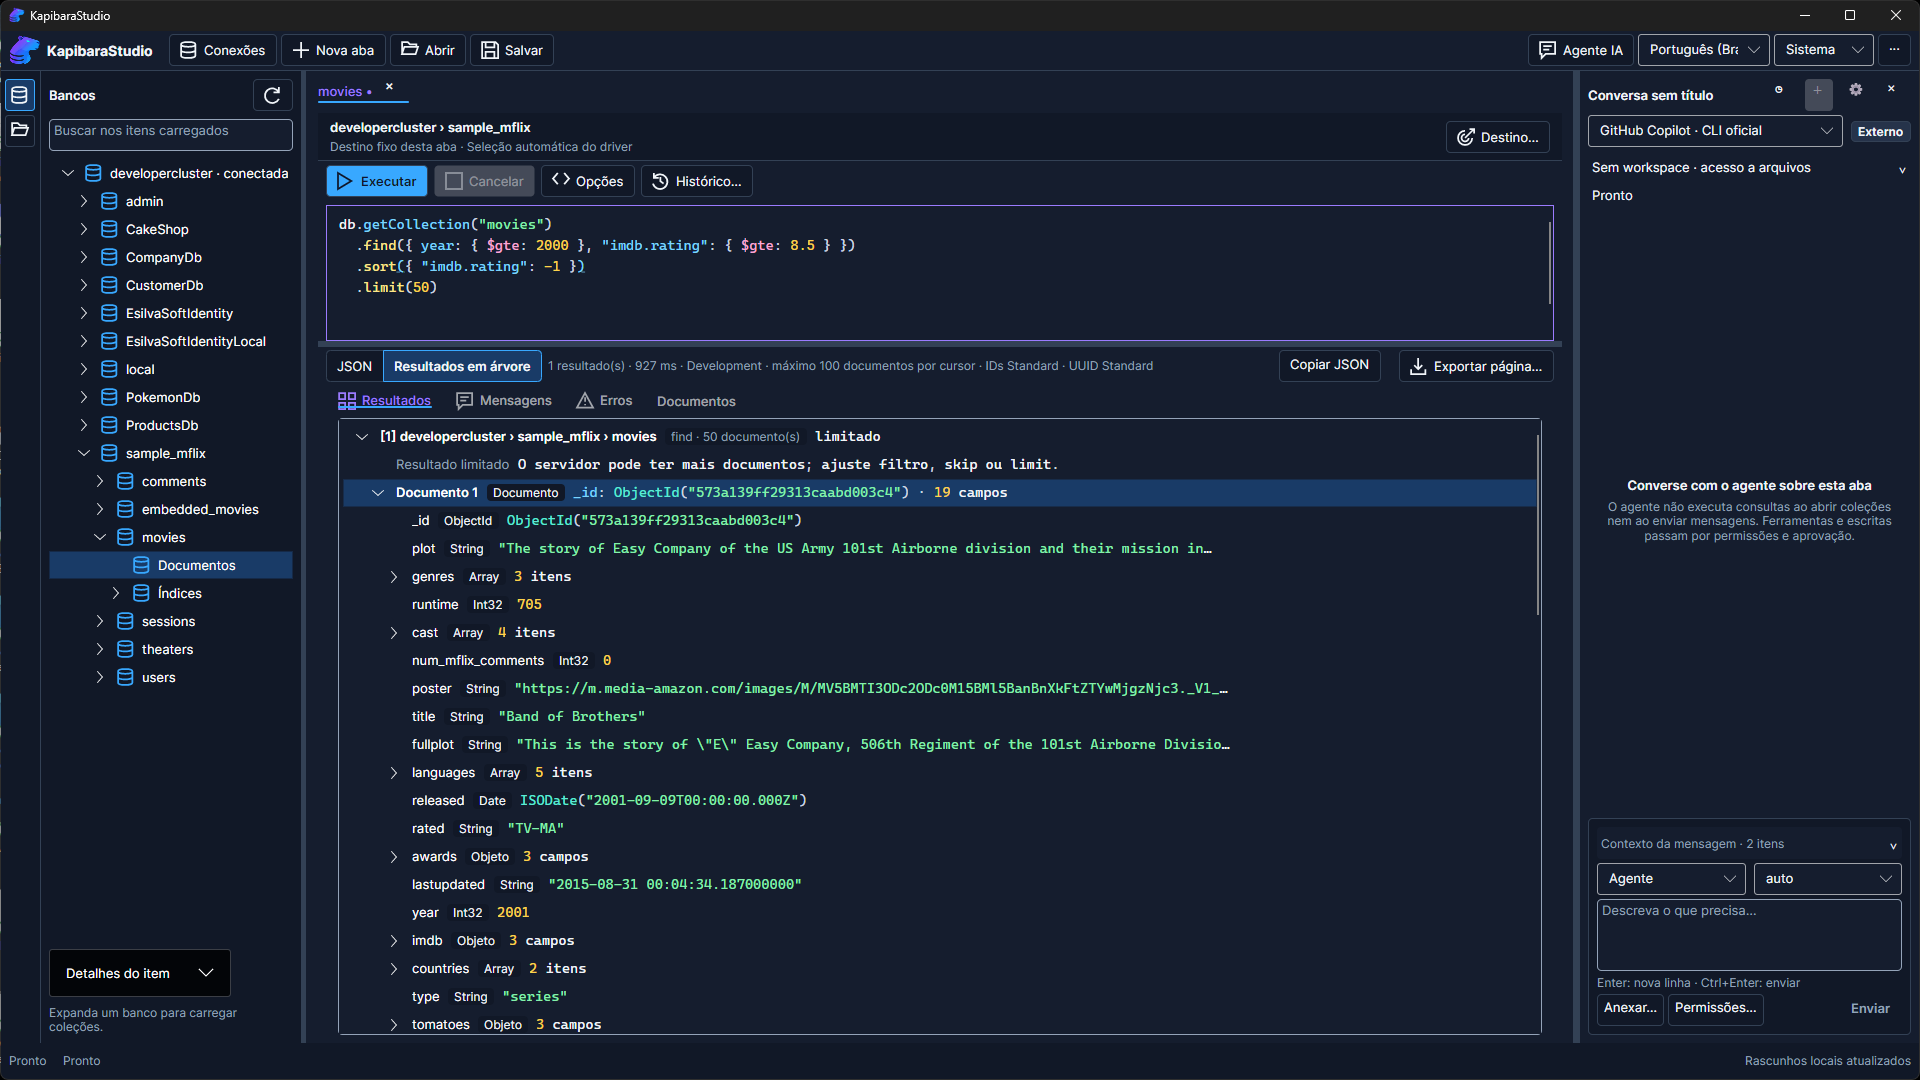Open the agent settings gear
The height and width of the screenshot is (1080, 1920).
(1856, 89)
